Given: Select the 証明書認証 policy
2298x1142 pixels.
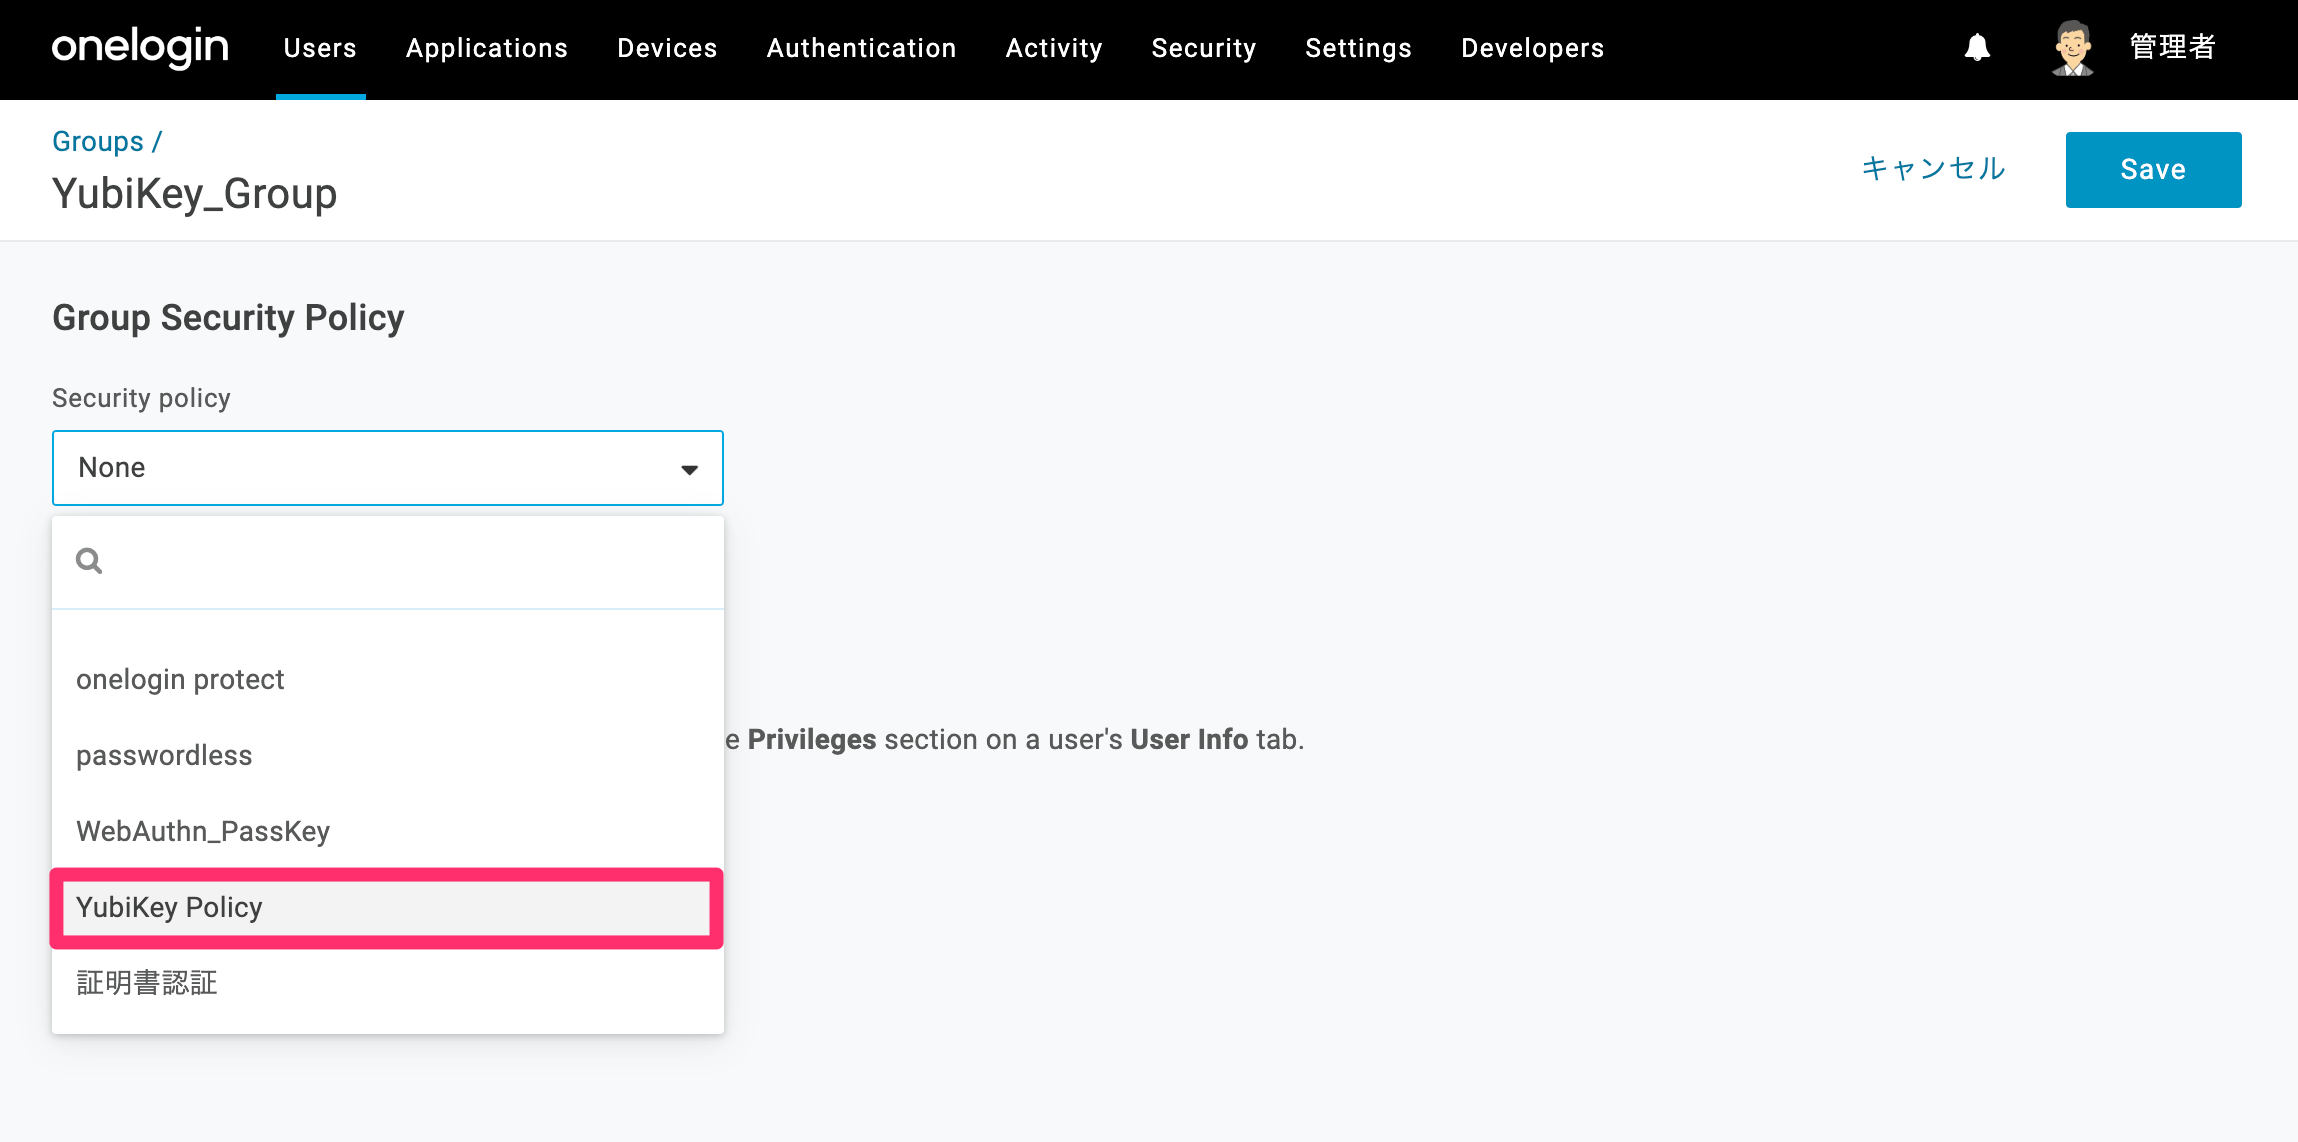Looking at the screenshot, I should coord(388,984).
